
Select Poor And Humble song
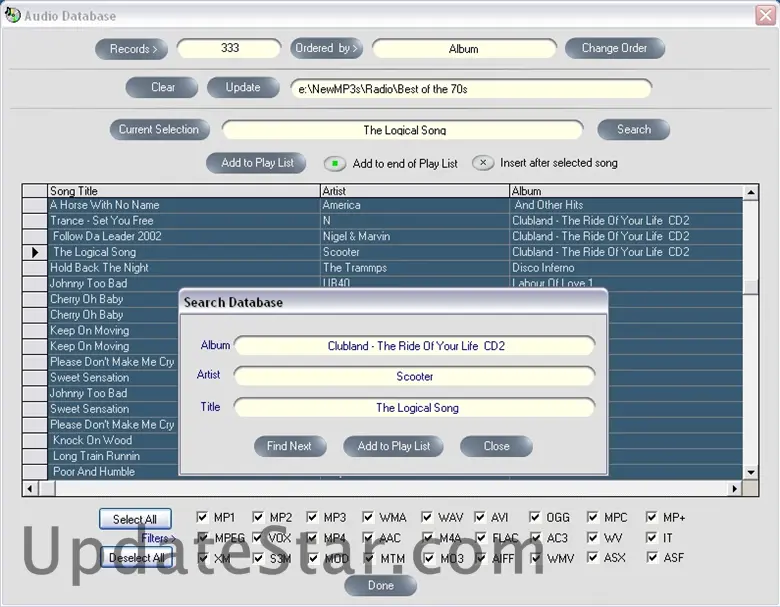click(113, 472)
